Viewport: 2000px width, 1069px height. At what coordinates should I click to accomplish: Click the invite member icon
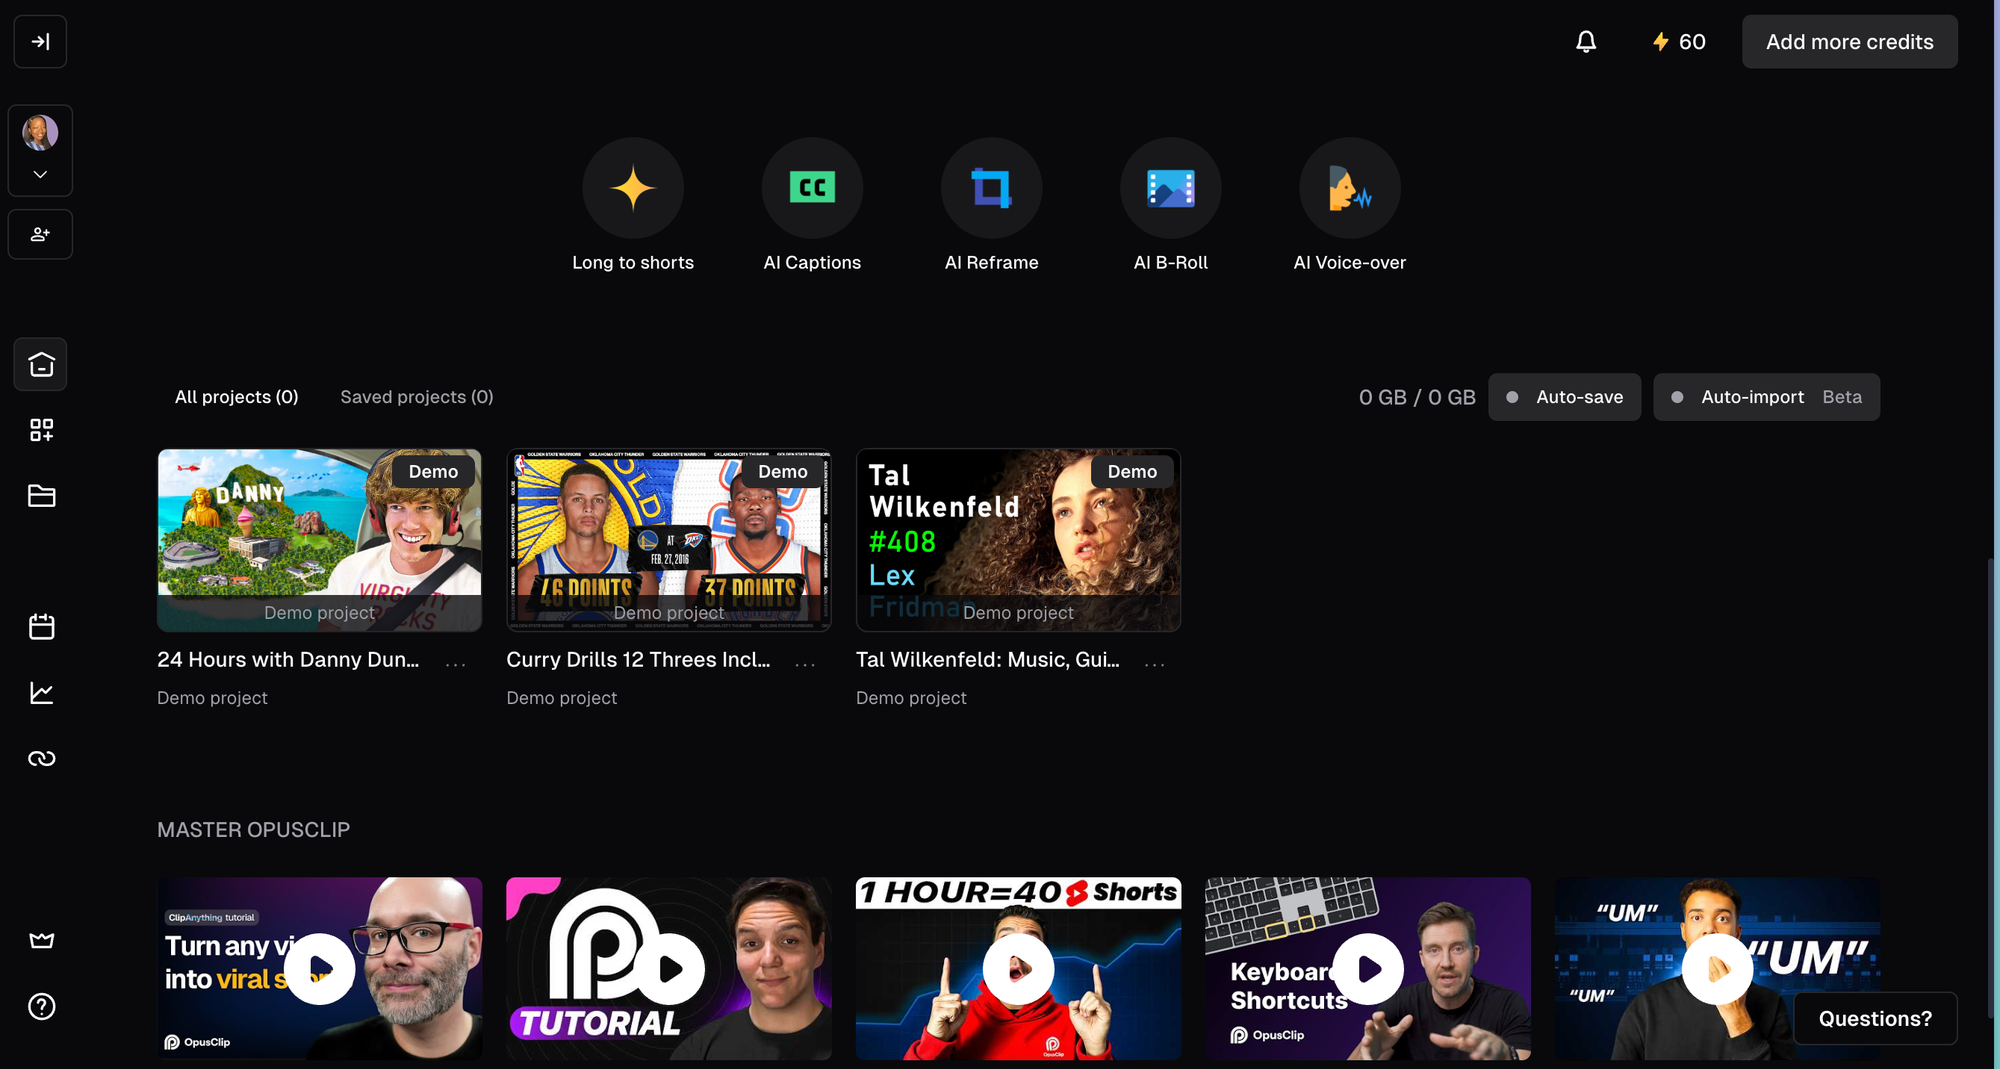coord(40,234)
